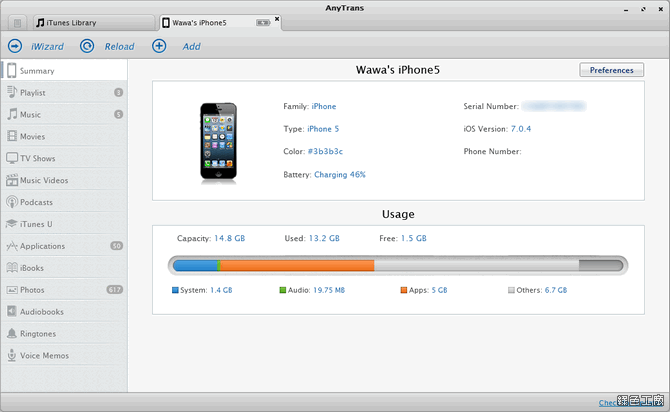Click the orange Apps color swatch
Viewport: 670px width, 412px height.
coord(404,290)
